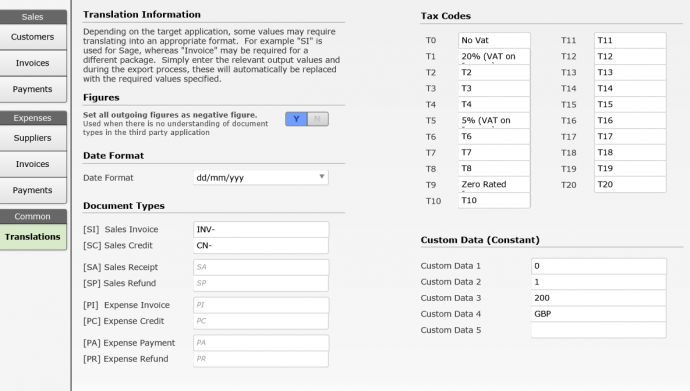Viewport: 690px width, 391px height.
Task: Select the Tax Codes heading
Action: [445, 16]
